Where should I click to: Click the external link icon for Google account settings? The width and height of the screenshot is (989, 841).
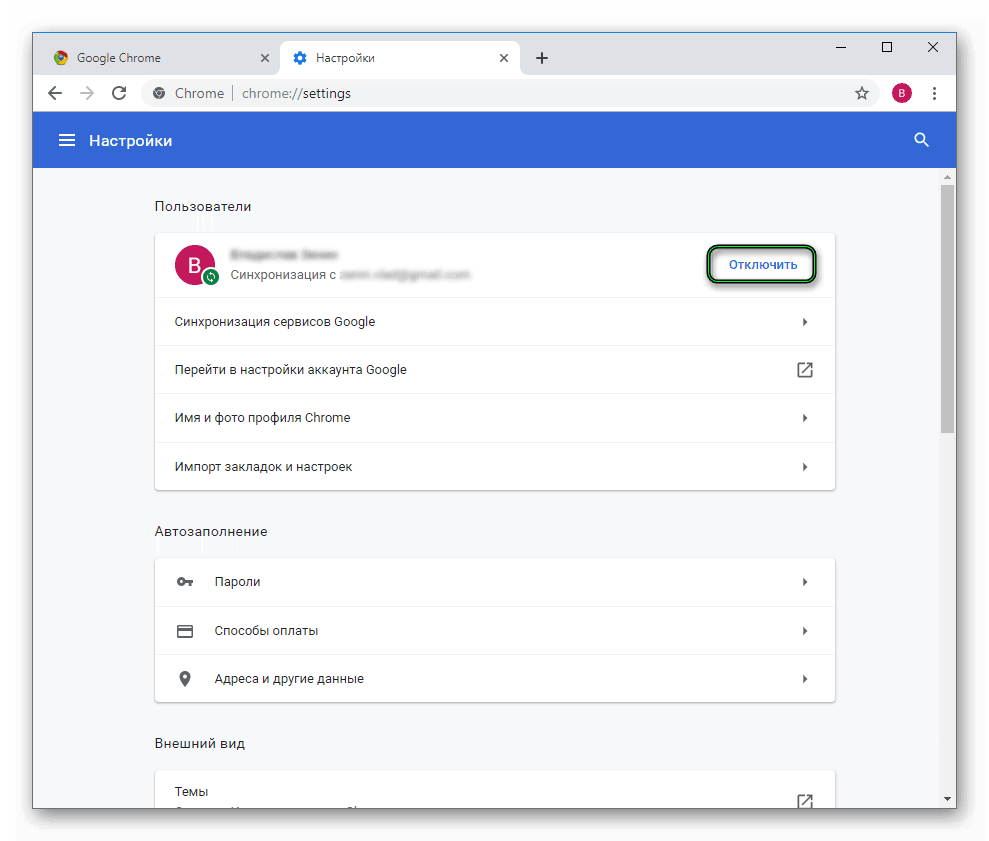pos(805,370)
